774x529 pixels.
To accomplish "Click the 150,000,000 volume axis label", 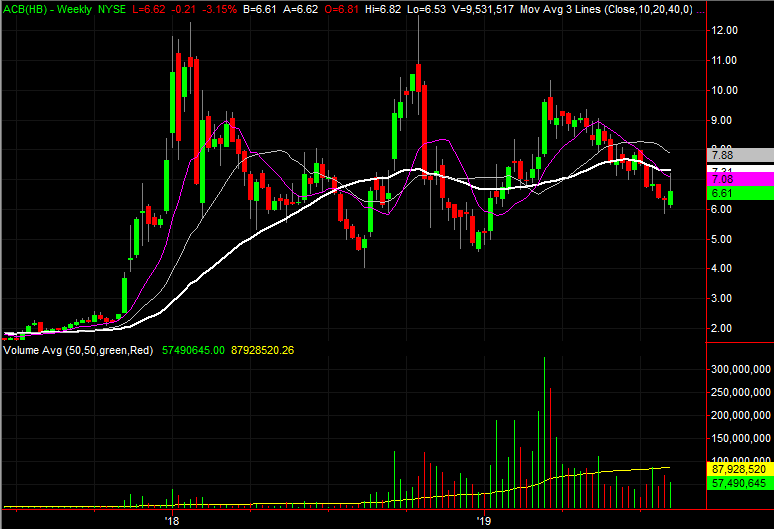I will tap(740, 438).
